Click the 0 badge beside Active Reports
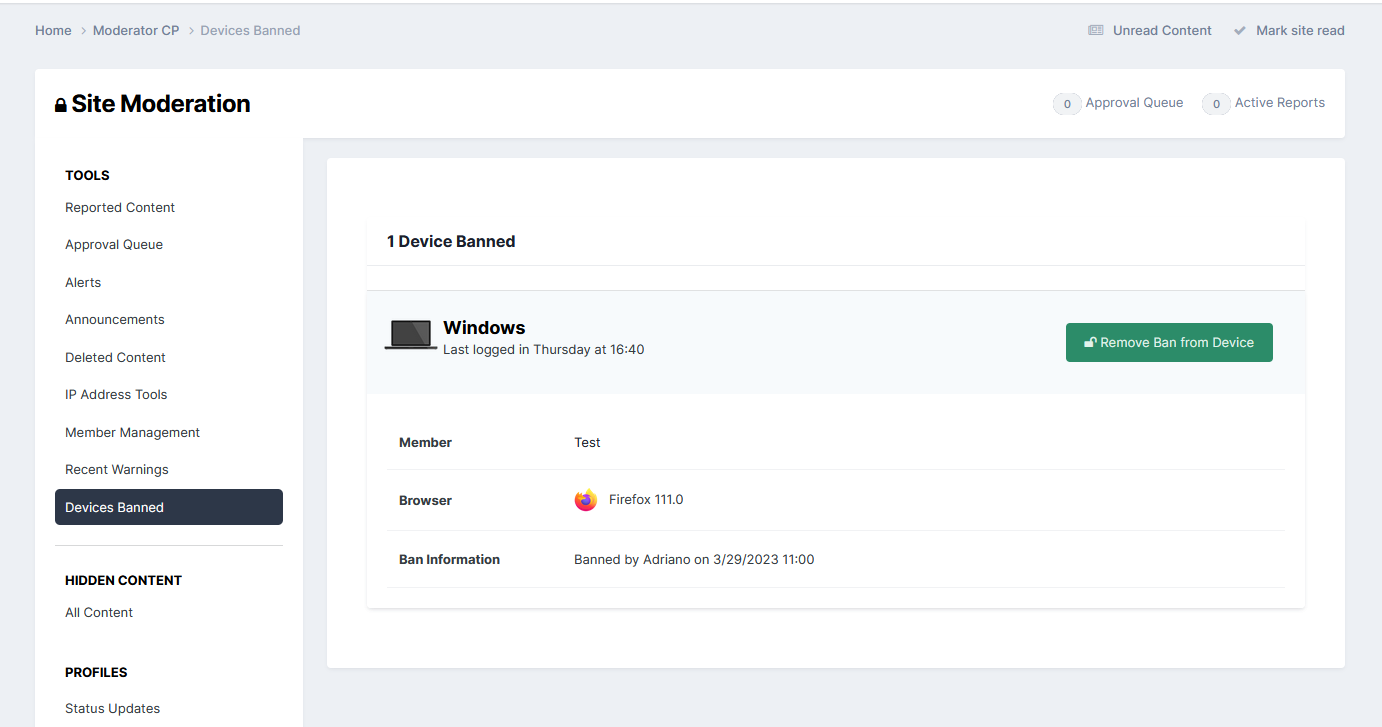This screenshot has width=1382, height=727. point(1215,103)
